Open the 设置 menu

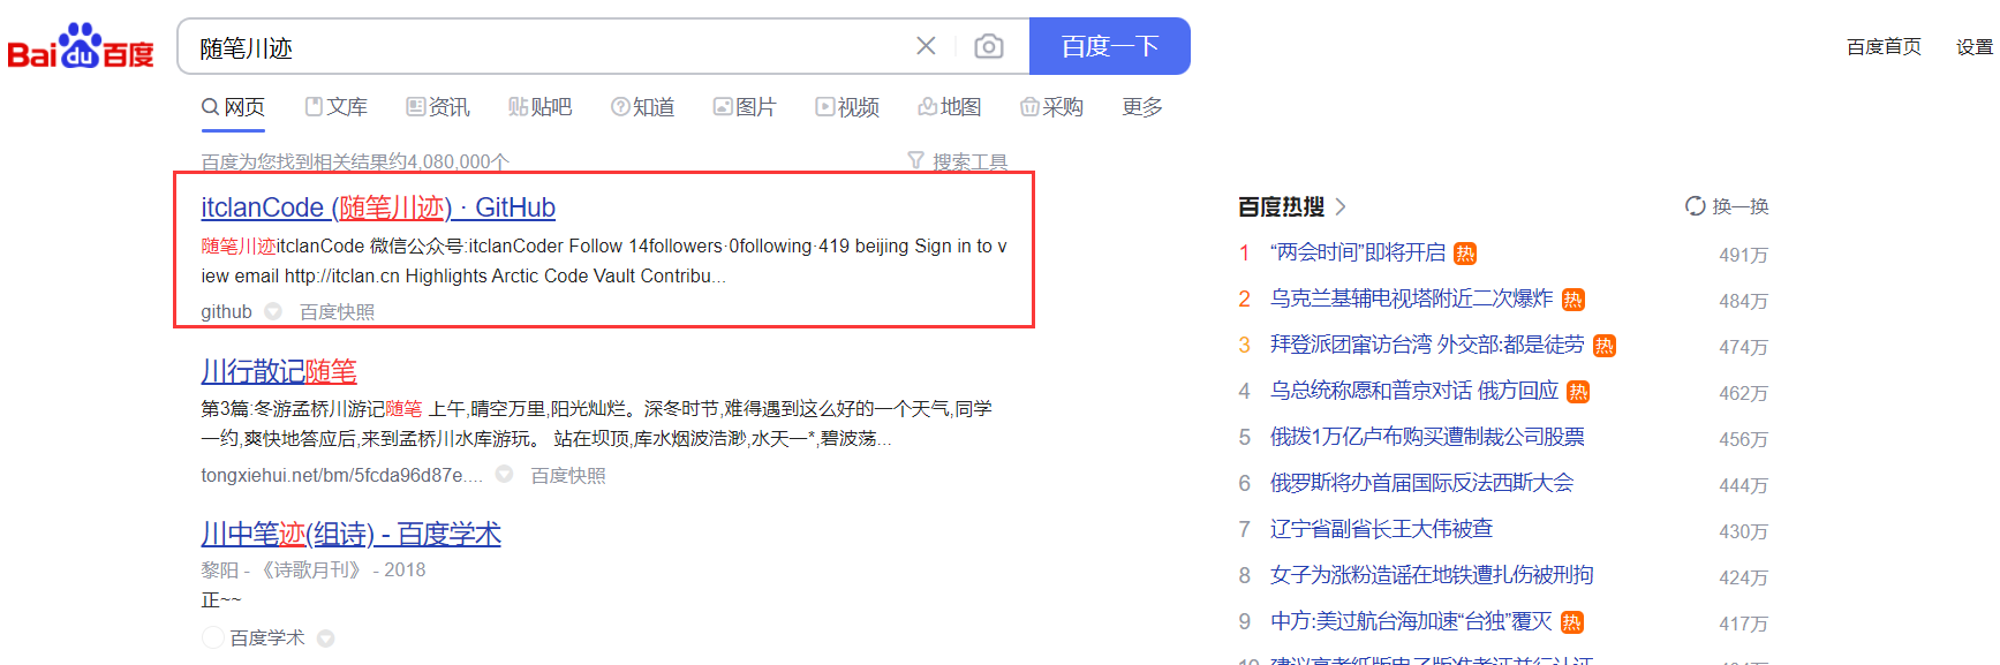coord(1974,47)
